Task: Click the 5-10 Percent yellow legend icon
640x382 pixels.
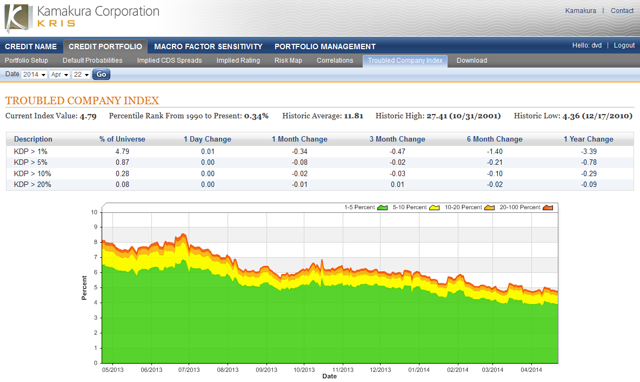Action: (434, 208)
